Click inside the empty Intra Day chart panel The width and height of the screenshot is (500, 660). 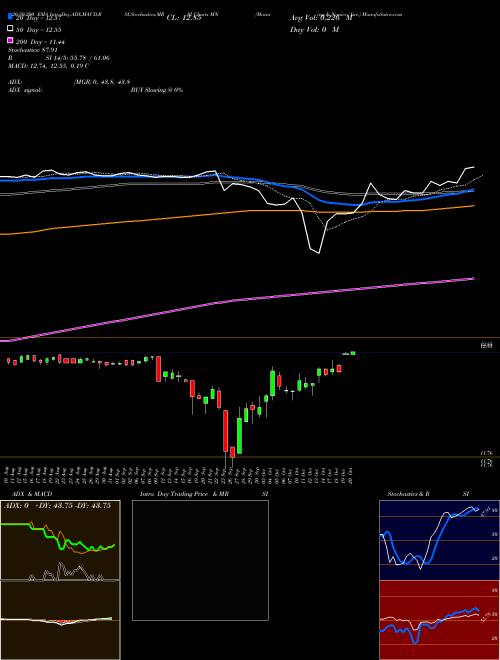pyautogui.click(x=200, y=560)
